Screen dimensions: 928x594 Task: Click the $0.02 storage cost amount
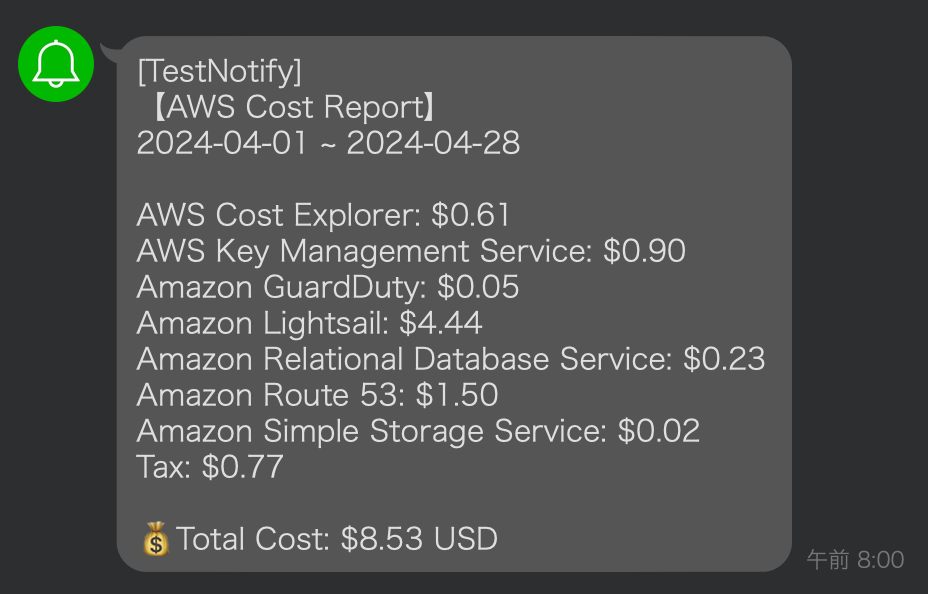(659, 431)
